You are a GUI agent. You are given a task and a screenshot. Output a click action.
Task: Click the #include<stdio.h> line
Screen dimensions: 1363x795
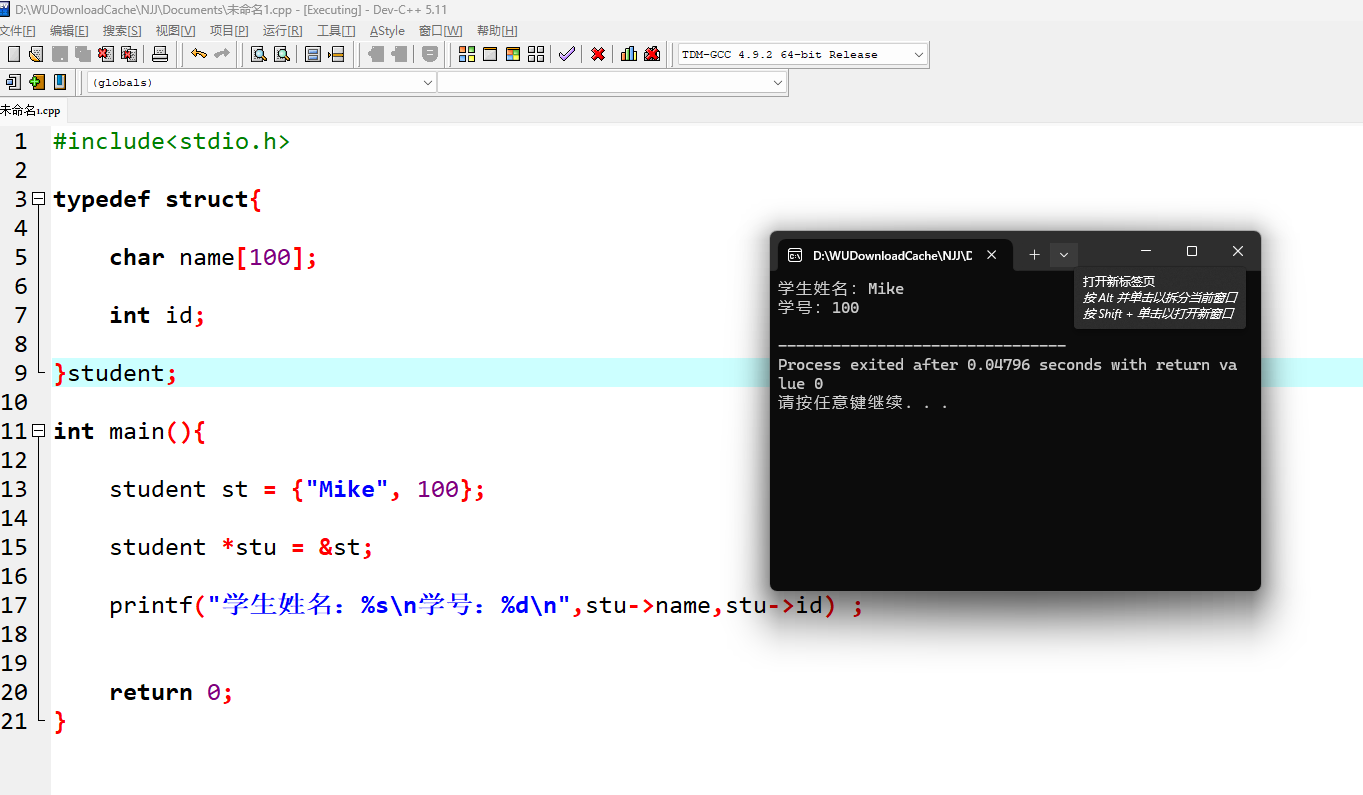(171, 141)
